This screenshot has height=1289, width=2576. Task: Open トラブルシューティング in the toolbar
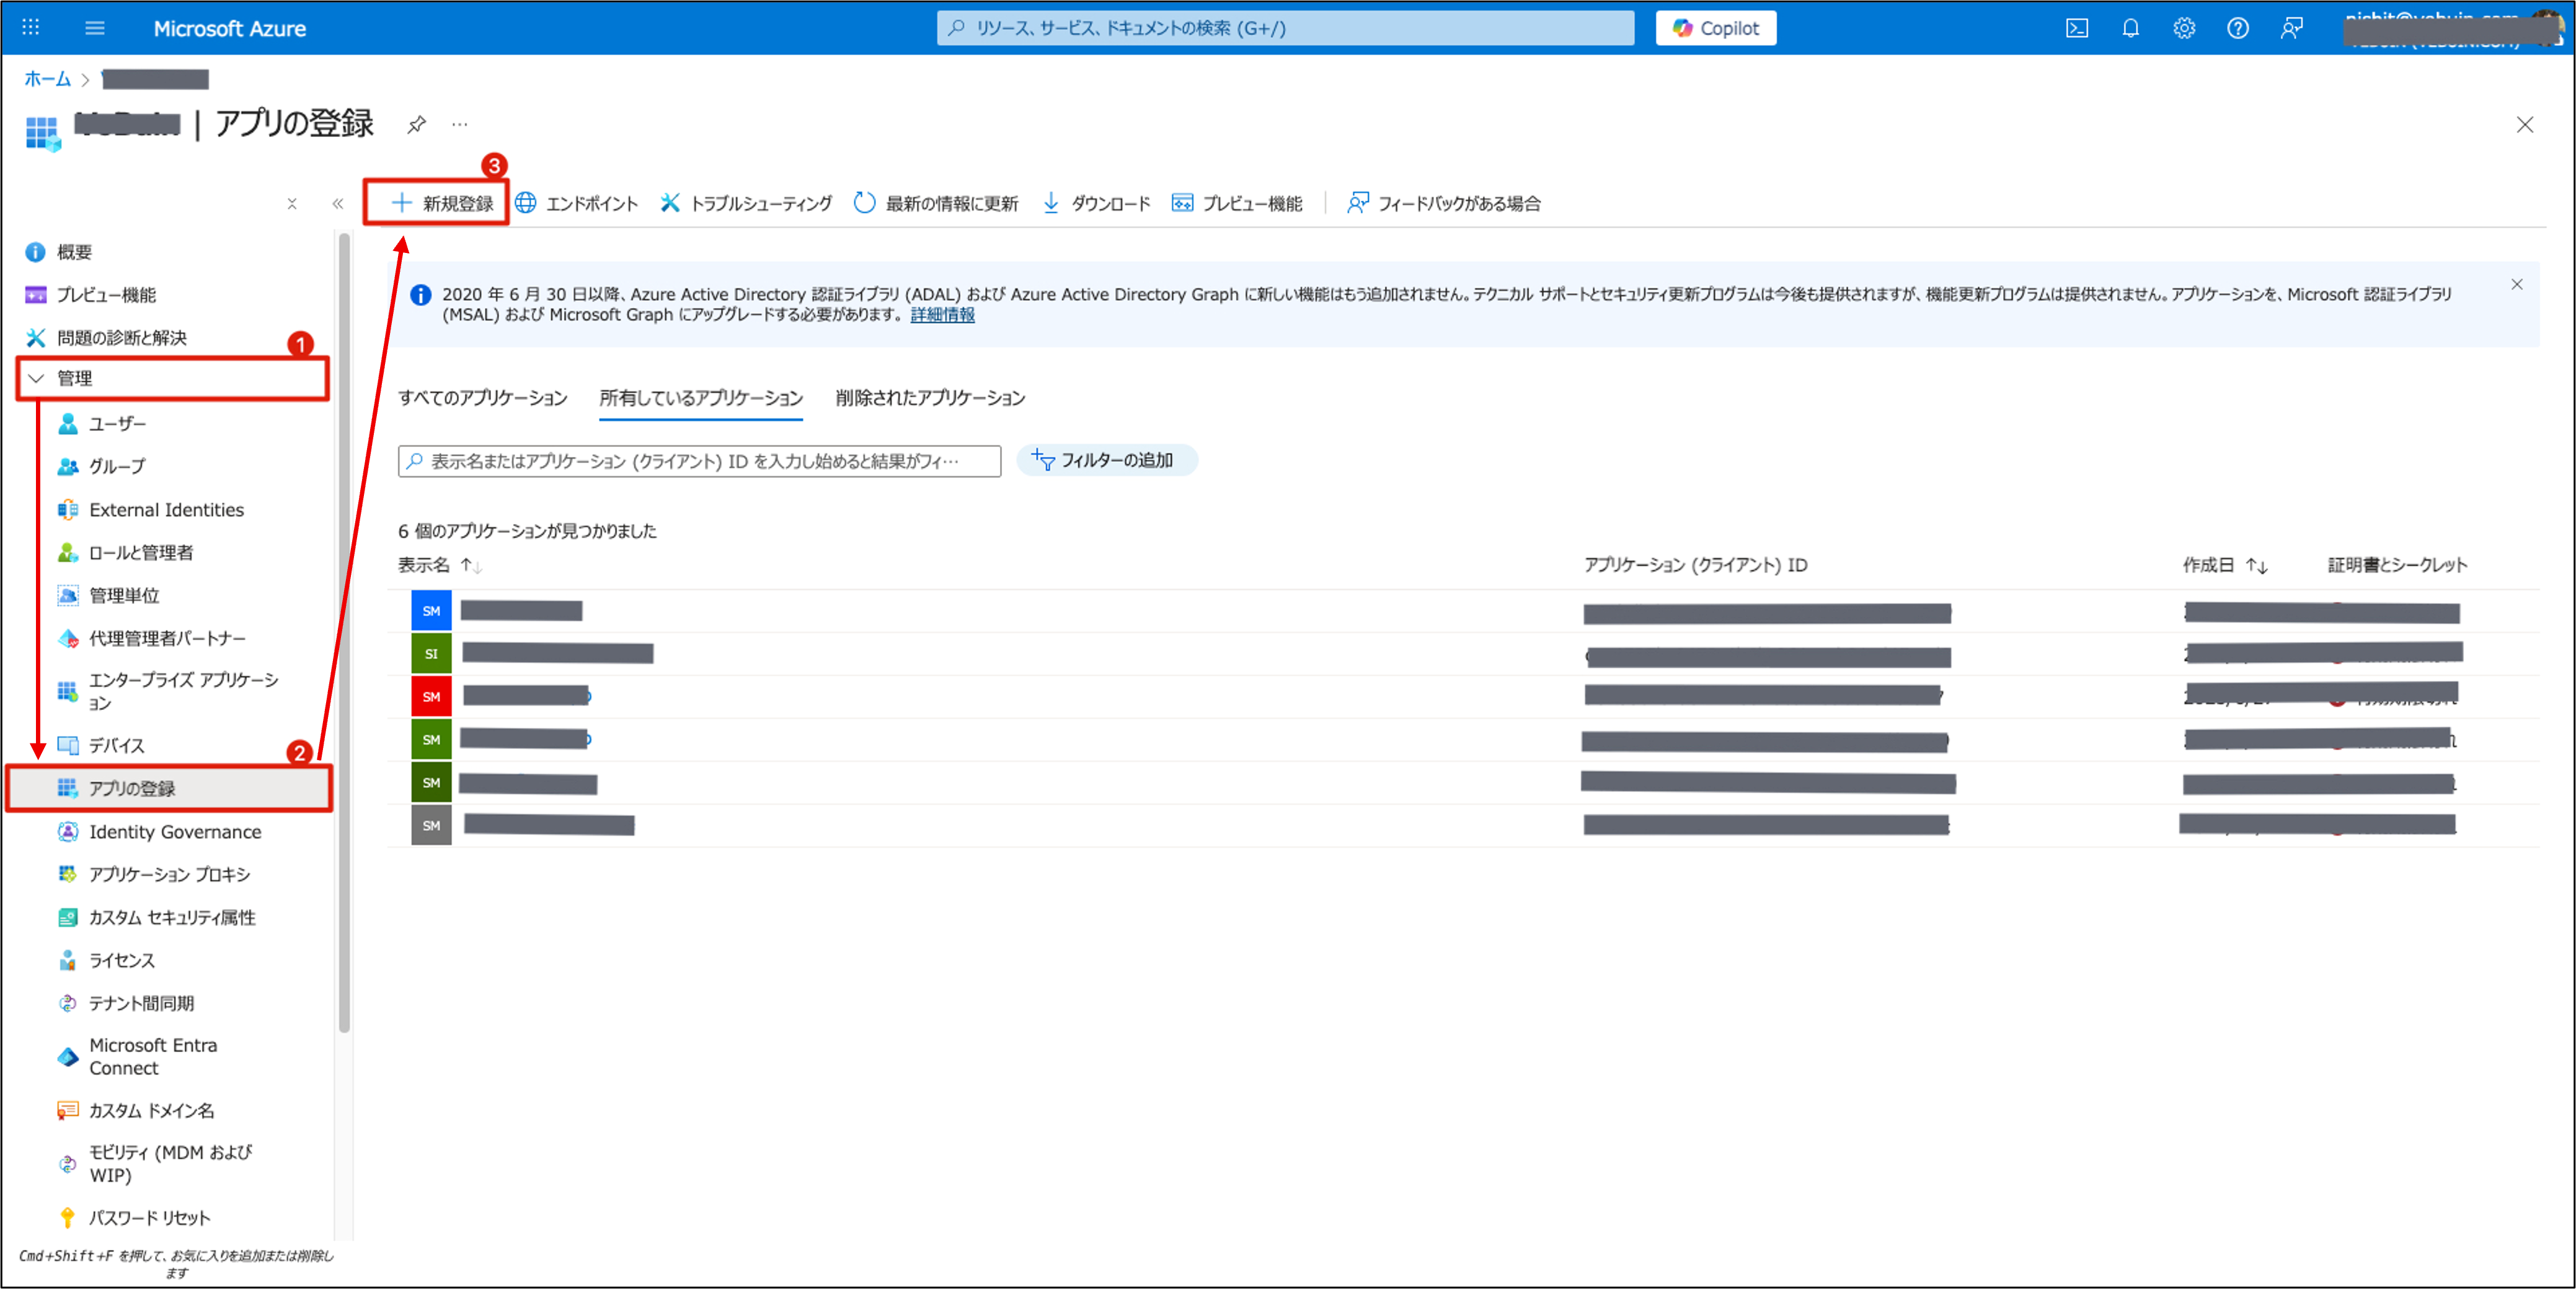click(746, 203)
